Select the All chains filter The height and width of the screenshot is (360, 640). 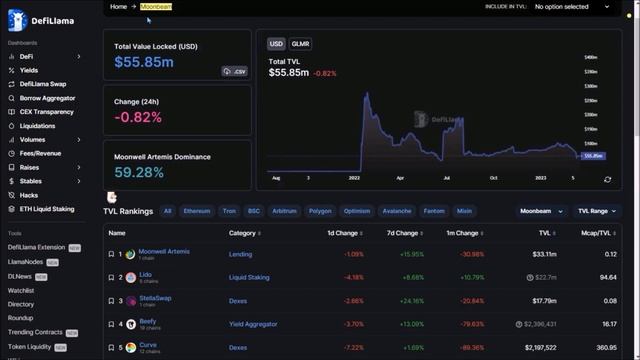click(x=167, y=211)
